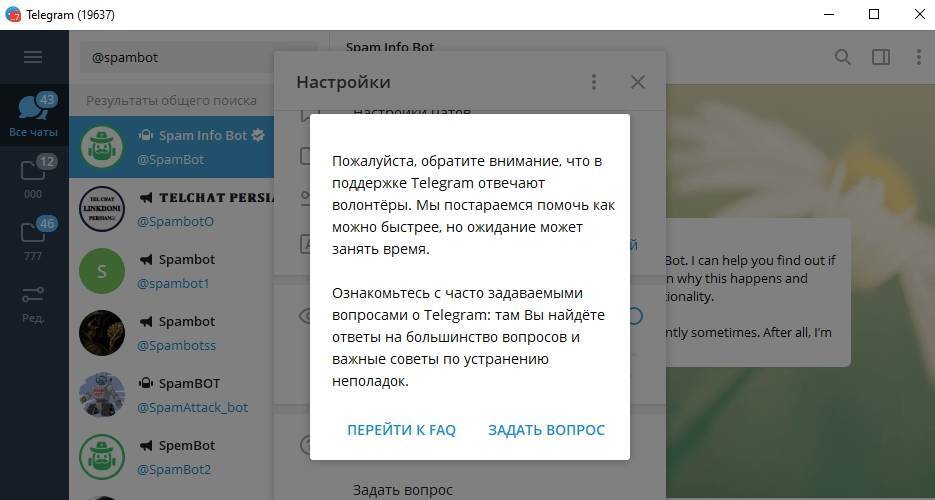Image resolution: width=935 pixels, height=500 pixels.
Task: Open the "777" chat folder
Action: [33, 240]
